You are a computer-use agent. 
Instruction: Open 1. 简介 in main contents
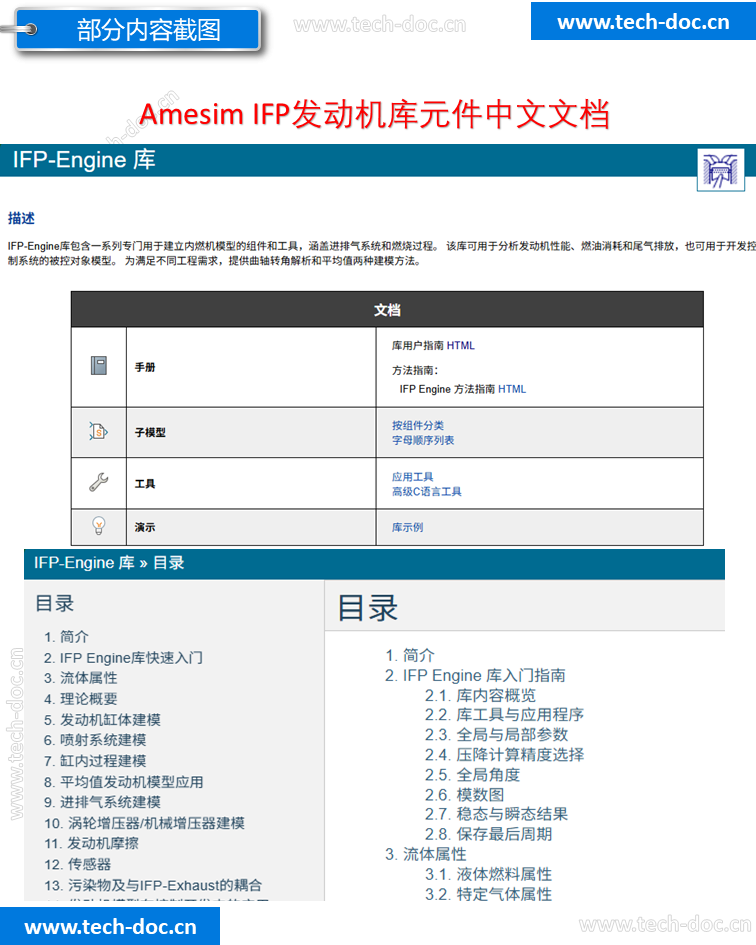(x=410, y=655)
